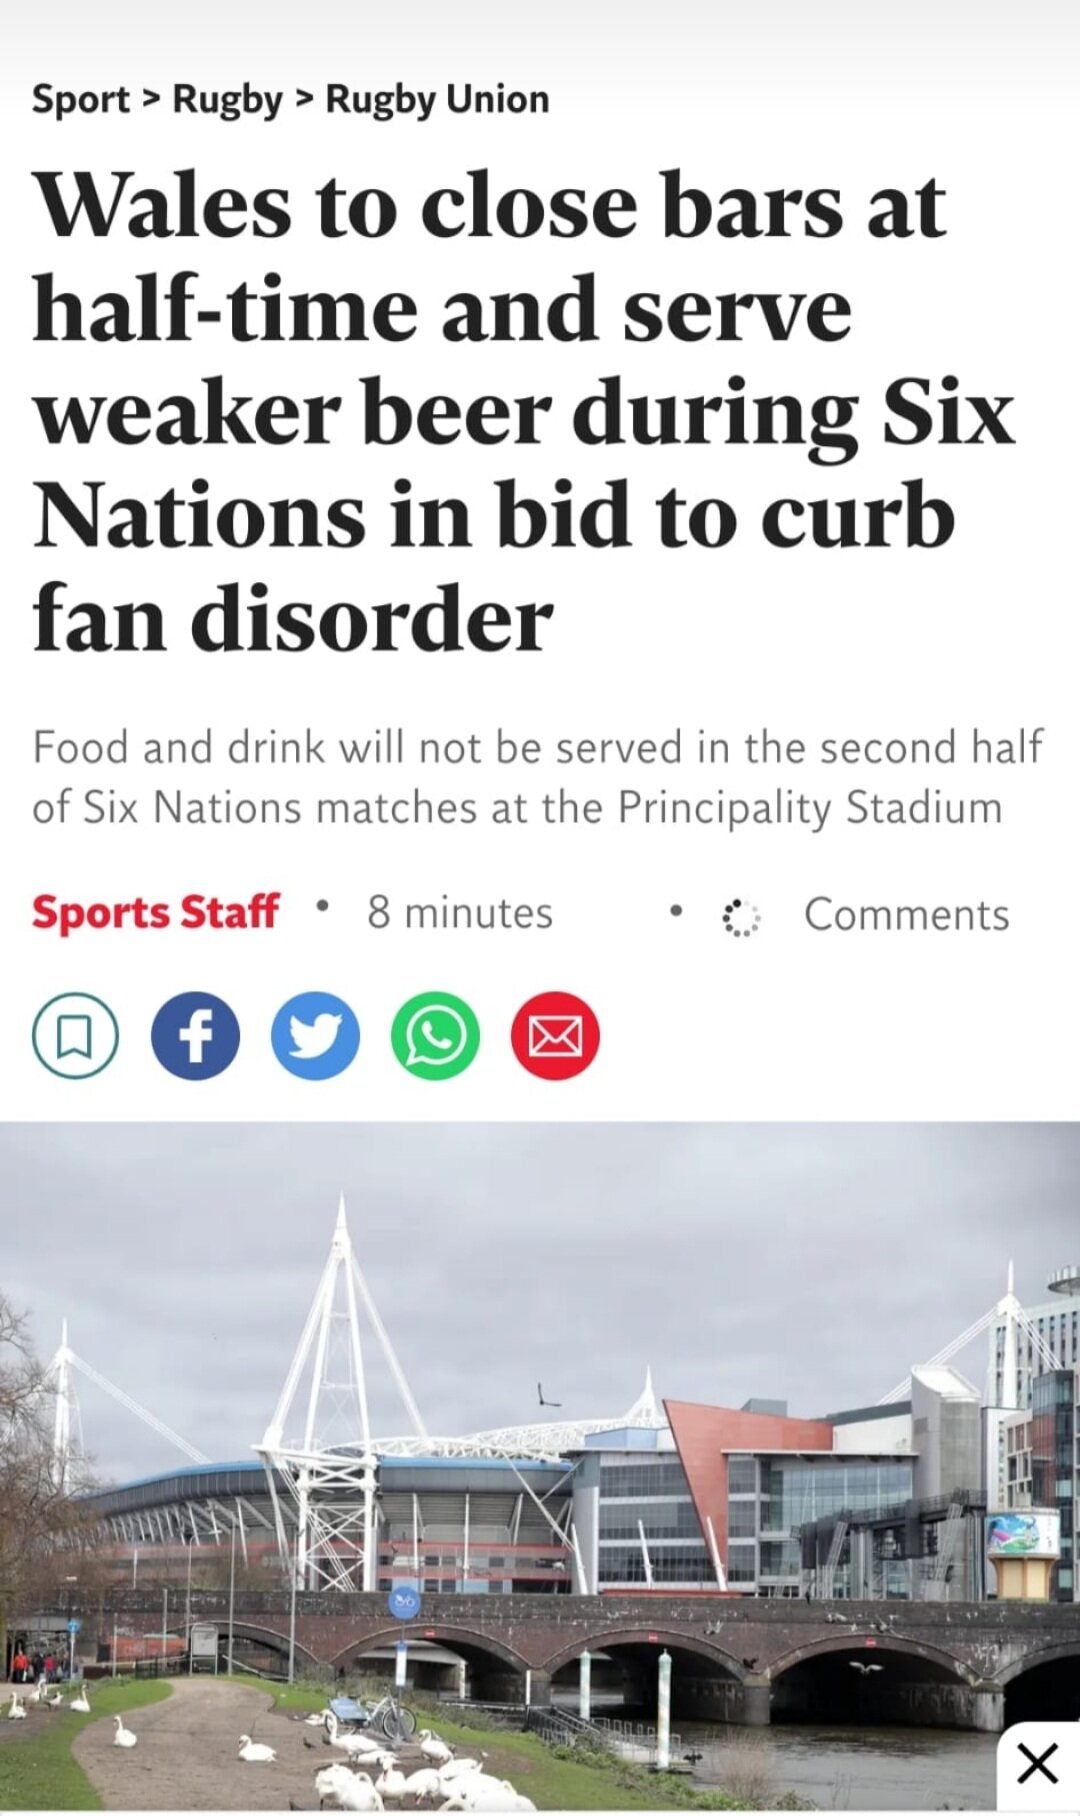Save article with the bookmark icon
The image size is (1080, 1816).
[x=75, y=1035]
